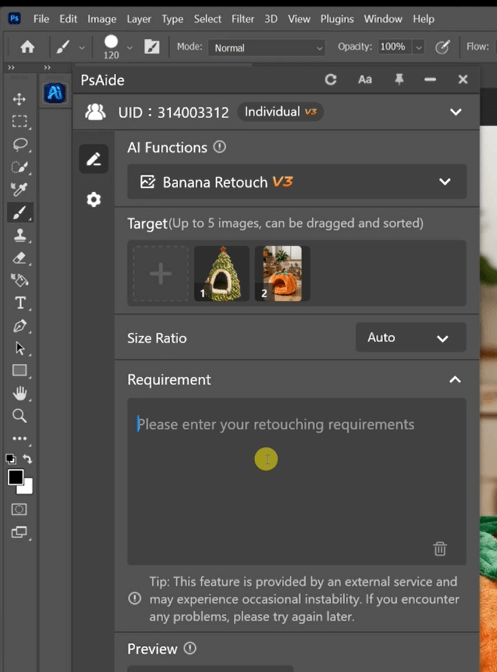Select the Paint Bucket tool
The image size is (497, 672).
pyautogui.click(x=20, y=280)
